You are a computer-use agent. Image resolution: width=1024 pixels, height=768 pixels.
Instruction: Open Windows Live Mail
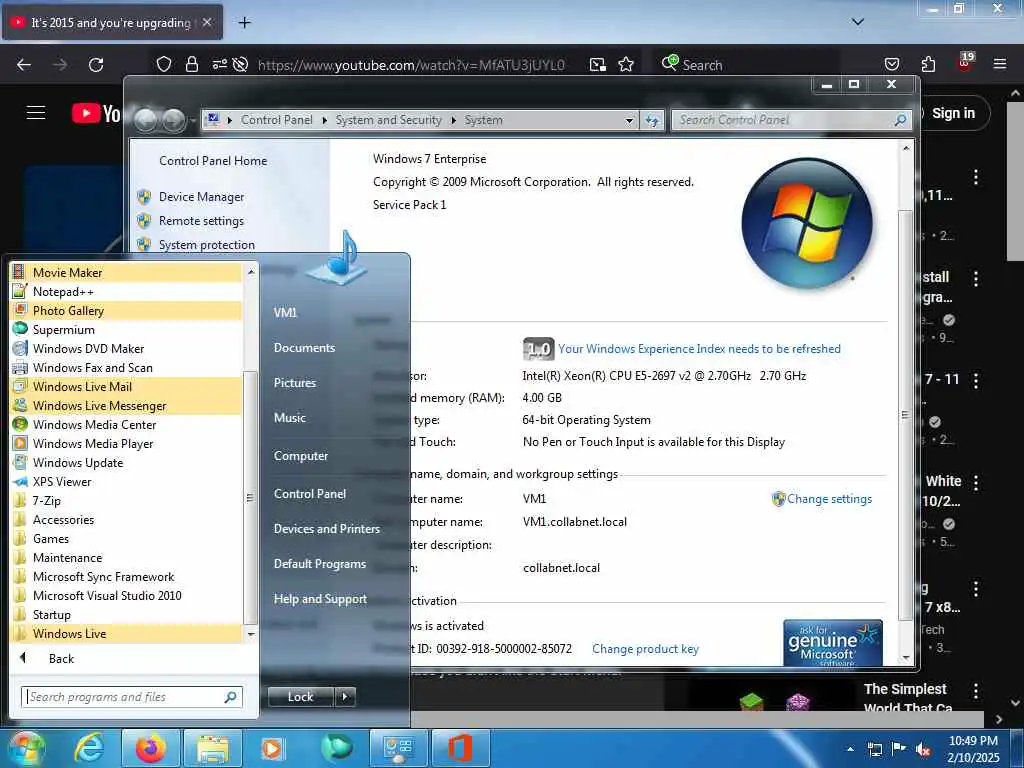pyautogui.click(x=126, y=386)
